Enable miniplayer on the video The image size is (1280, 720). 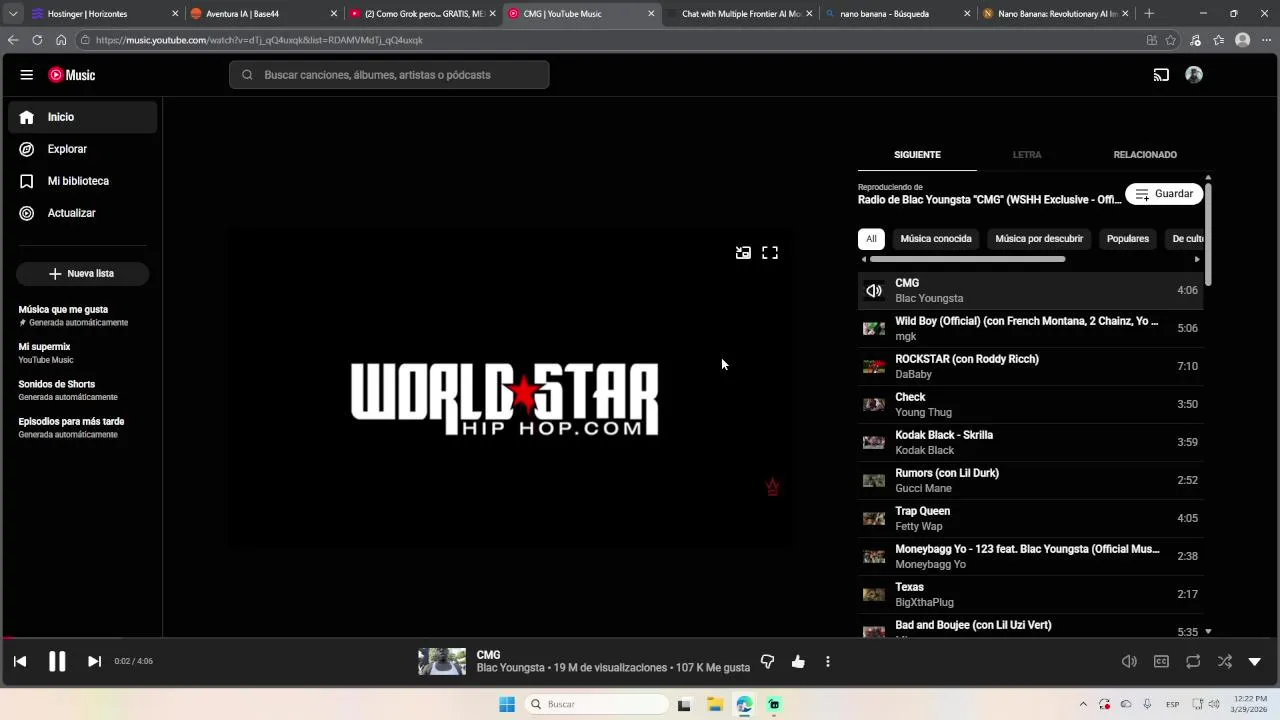(x=743, y=253)
